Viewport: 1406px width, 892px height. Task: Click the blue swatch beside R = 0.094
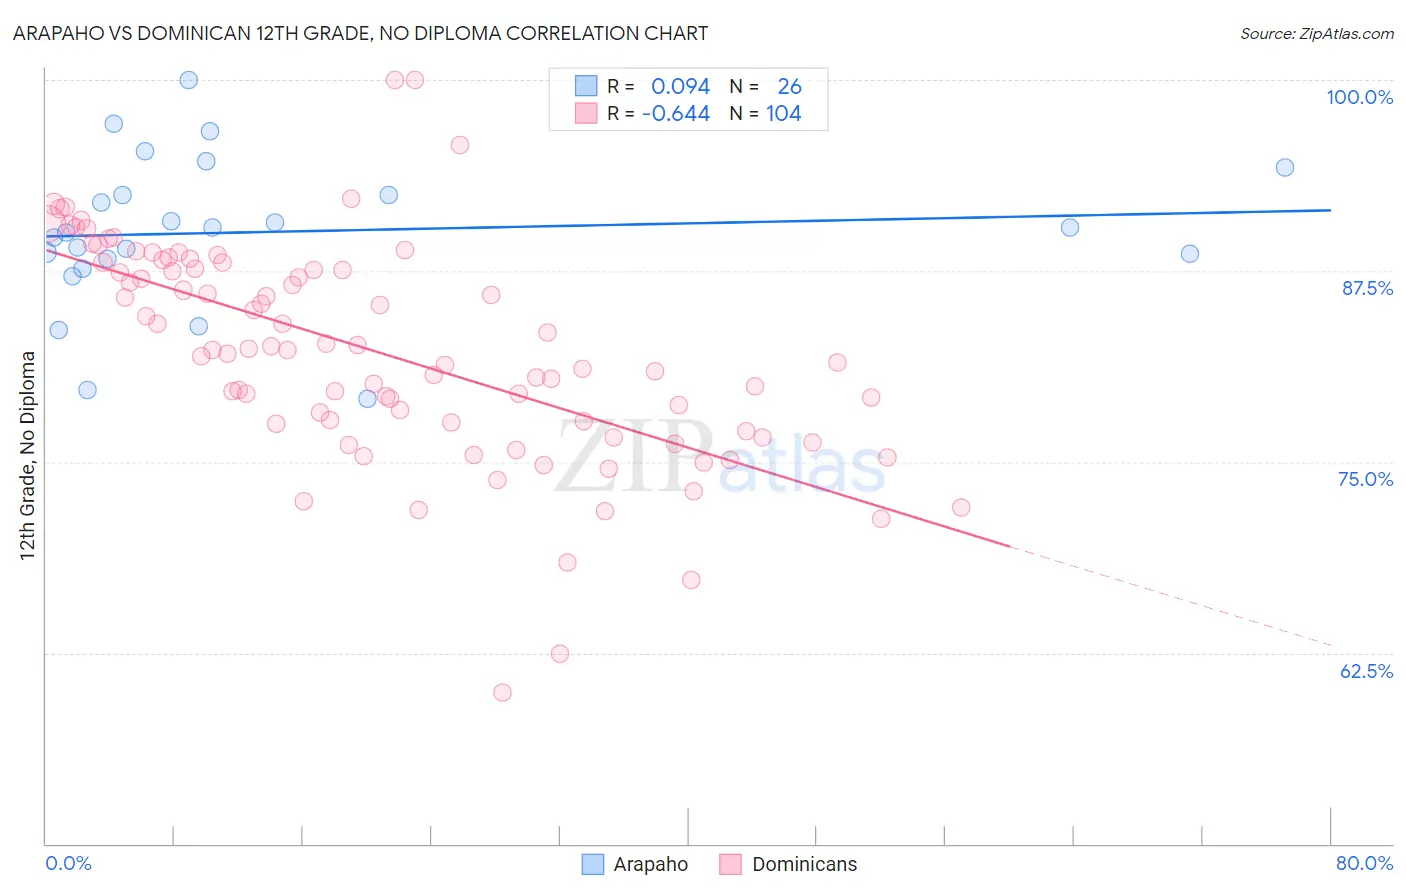coord(585,86)
